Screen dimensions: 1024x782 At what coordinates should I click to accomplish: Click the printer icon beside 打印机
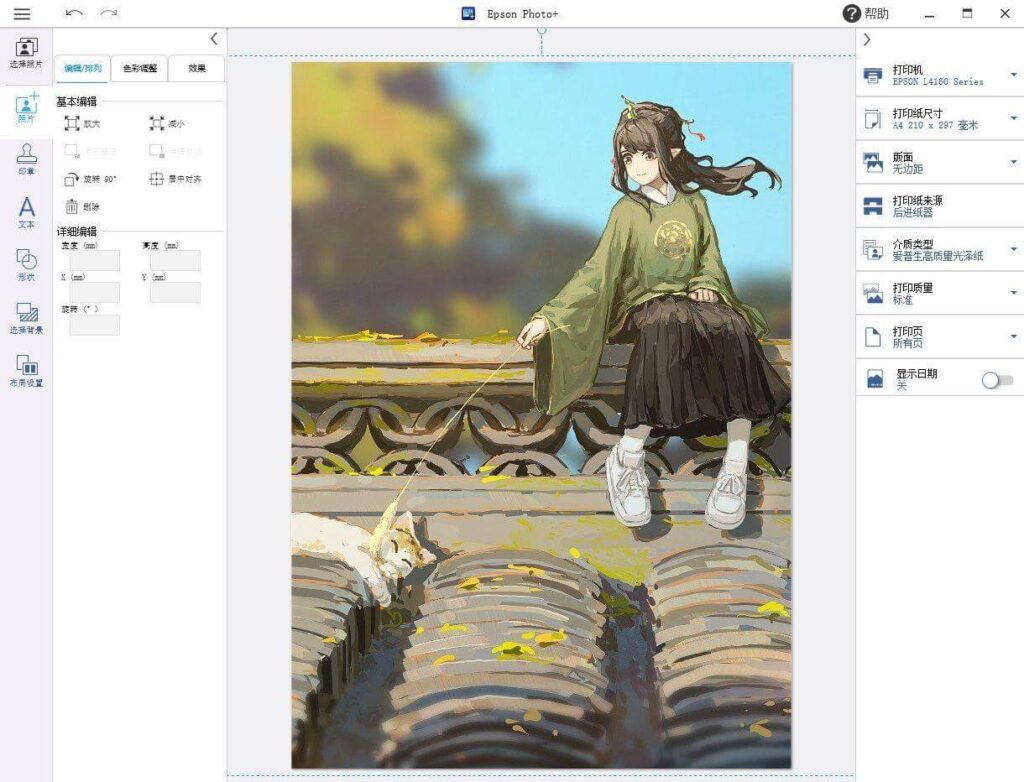[872, 75]
